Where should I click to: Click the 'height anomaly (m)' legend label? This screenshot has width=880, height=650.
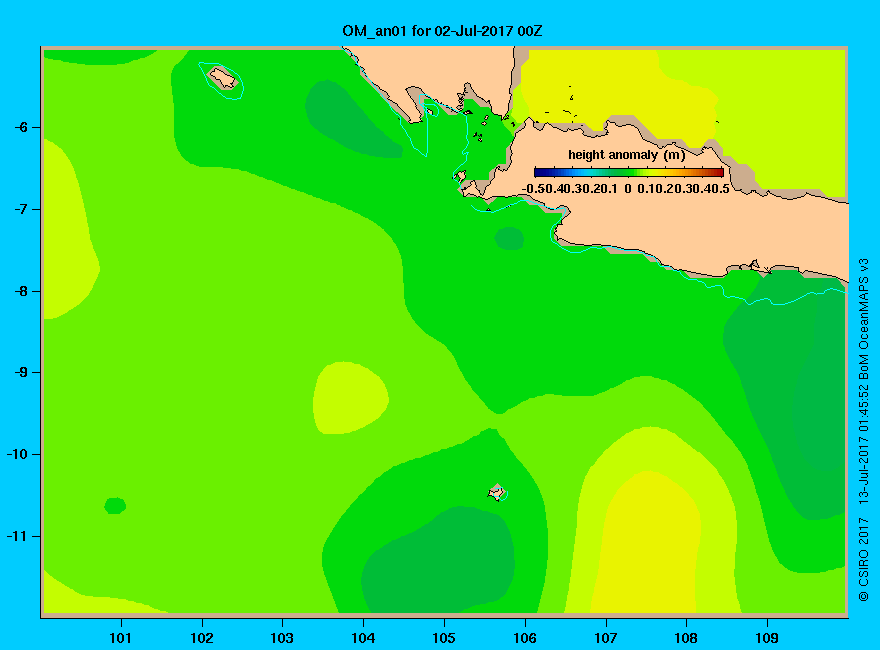626,155
